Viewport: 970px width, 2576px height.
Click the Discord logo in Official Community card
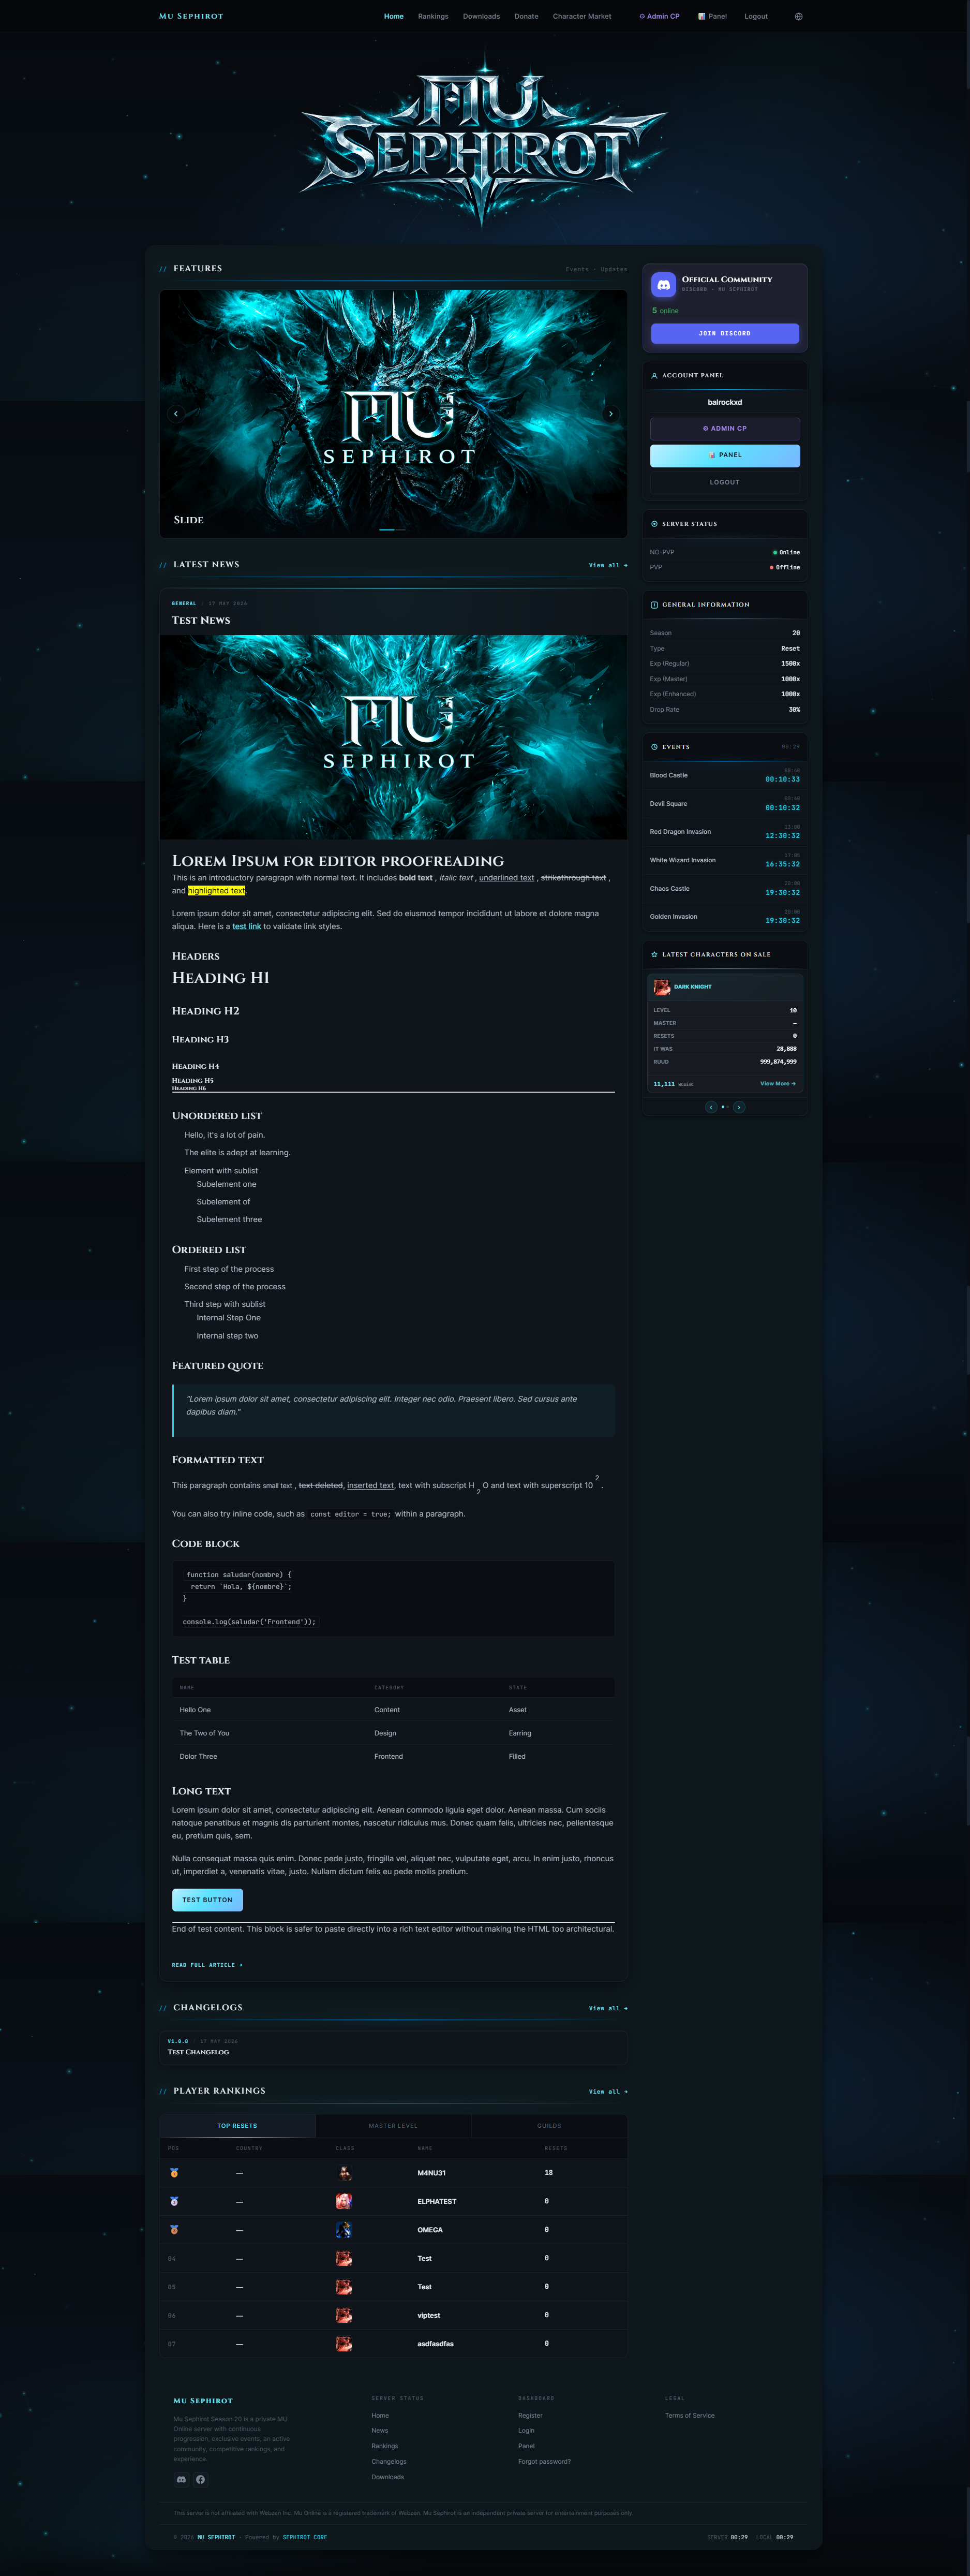(x=663, y=285)
